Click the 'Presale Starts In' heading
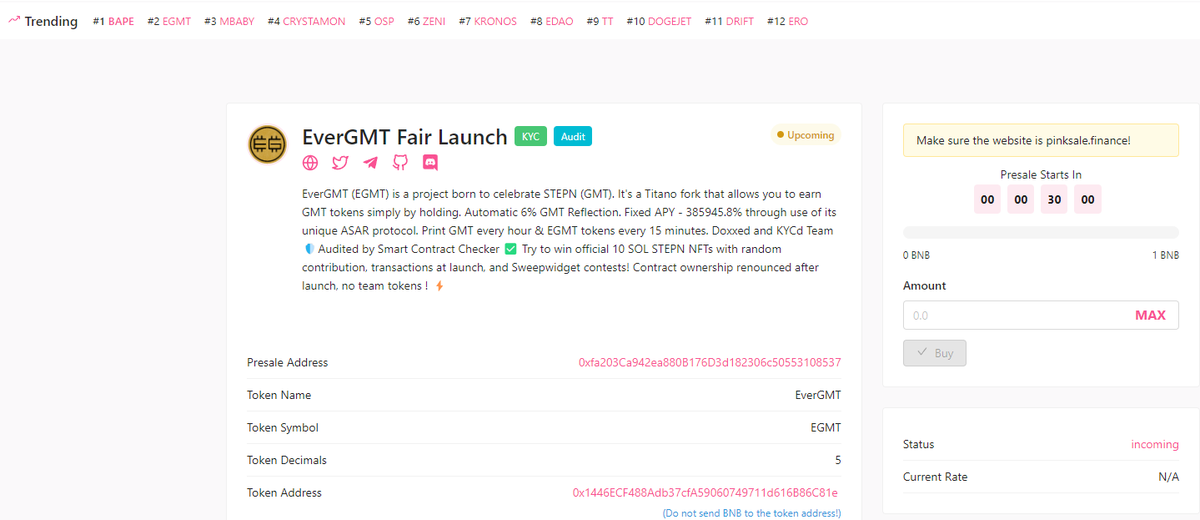1200x520 pixels. pyautogui.click(x=1040, y=174)
